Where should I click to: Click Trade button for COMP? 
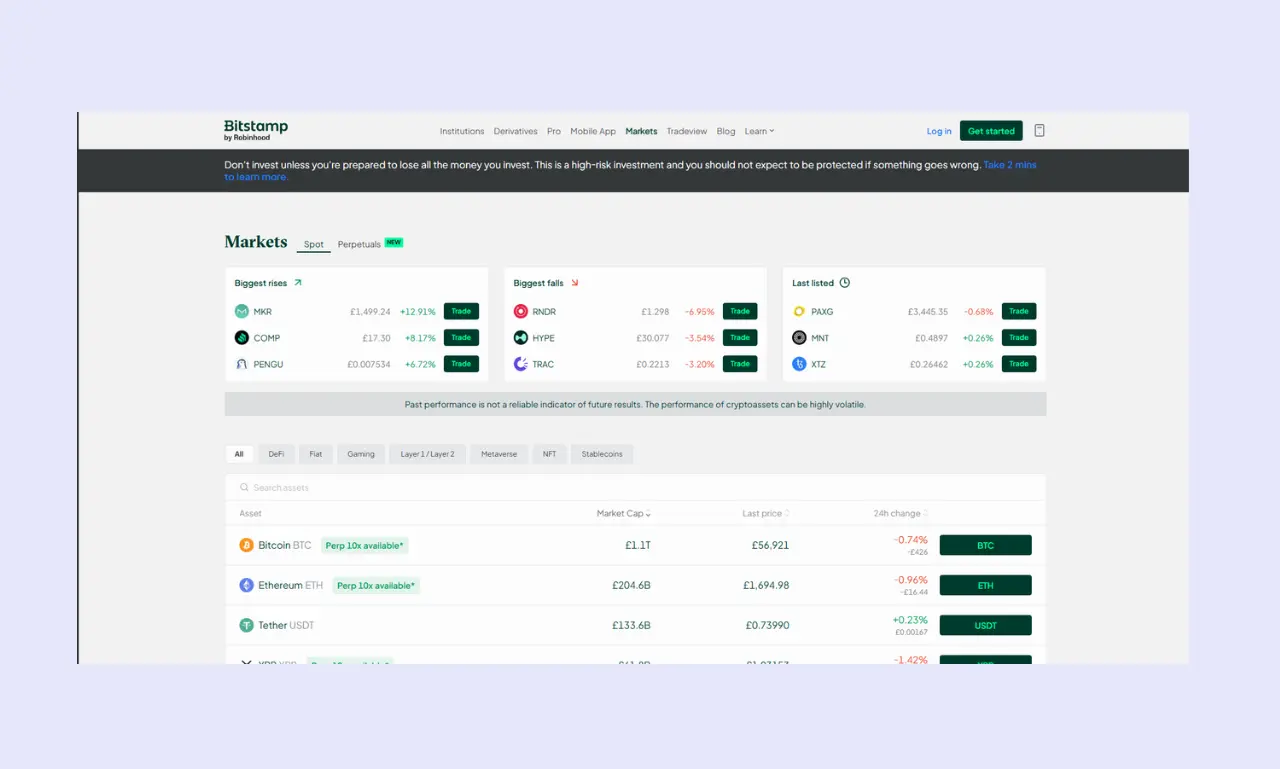pos(461,337)
